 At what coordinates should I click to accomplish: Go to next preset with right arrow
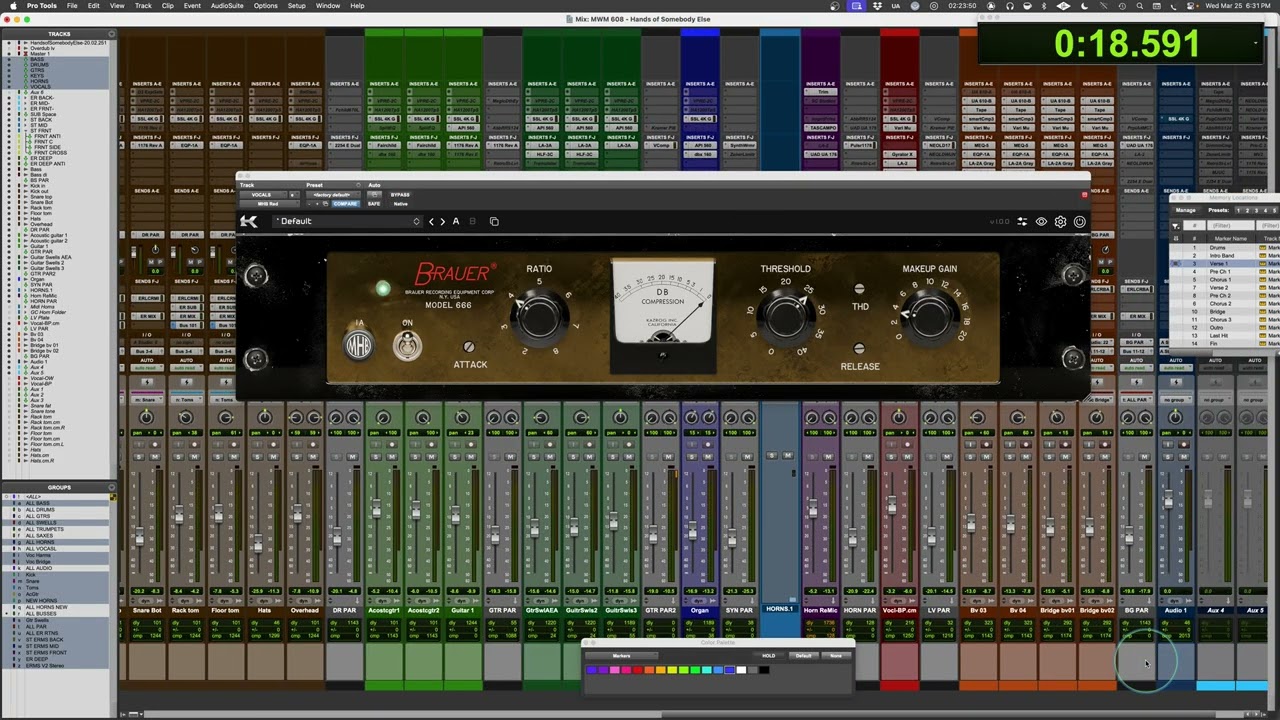tap(443, 222)
